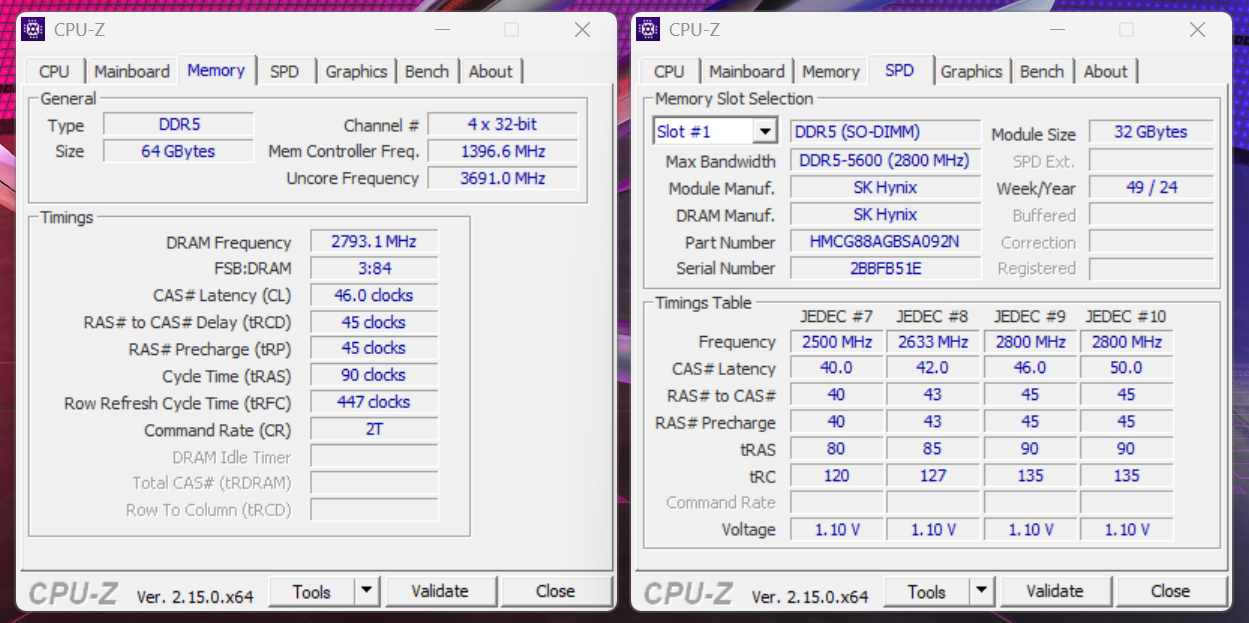Click the SK Hynix module manufacturer field

pos(885,187)
